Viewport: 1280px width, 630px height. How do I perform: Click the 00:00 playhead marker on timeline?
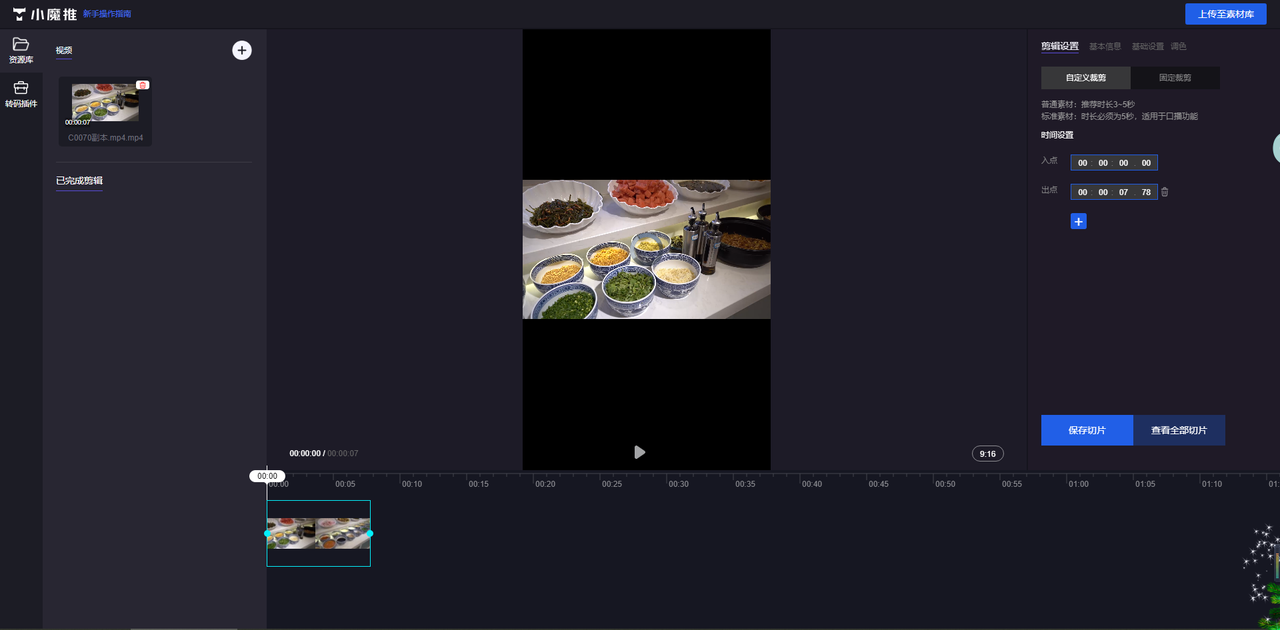coord(267,476)
